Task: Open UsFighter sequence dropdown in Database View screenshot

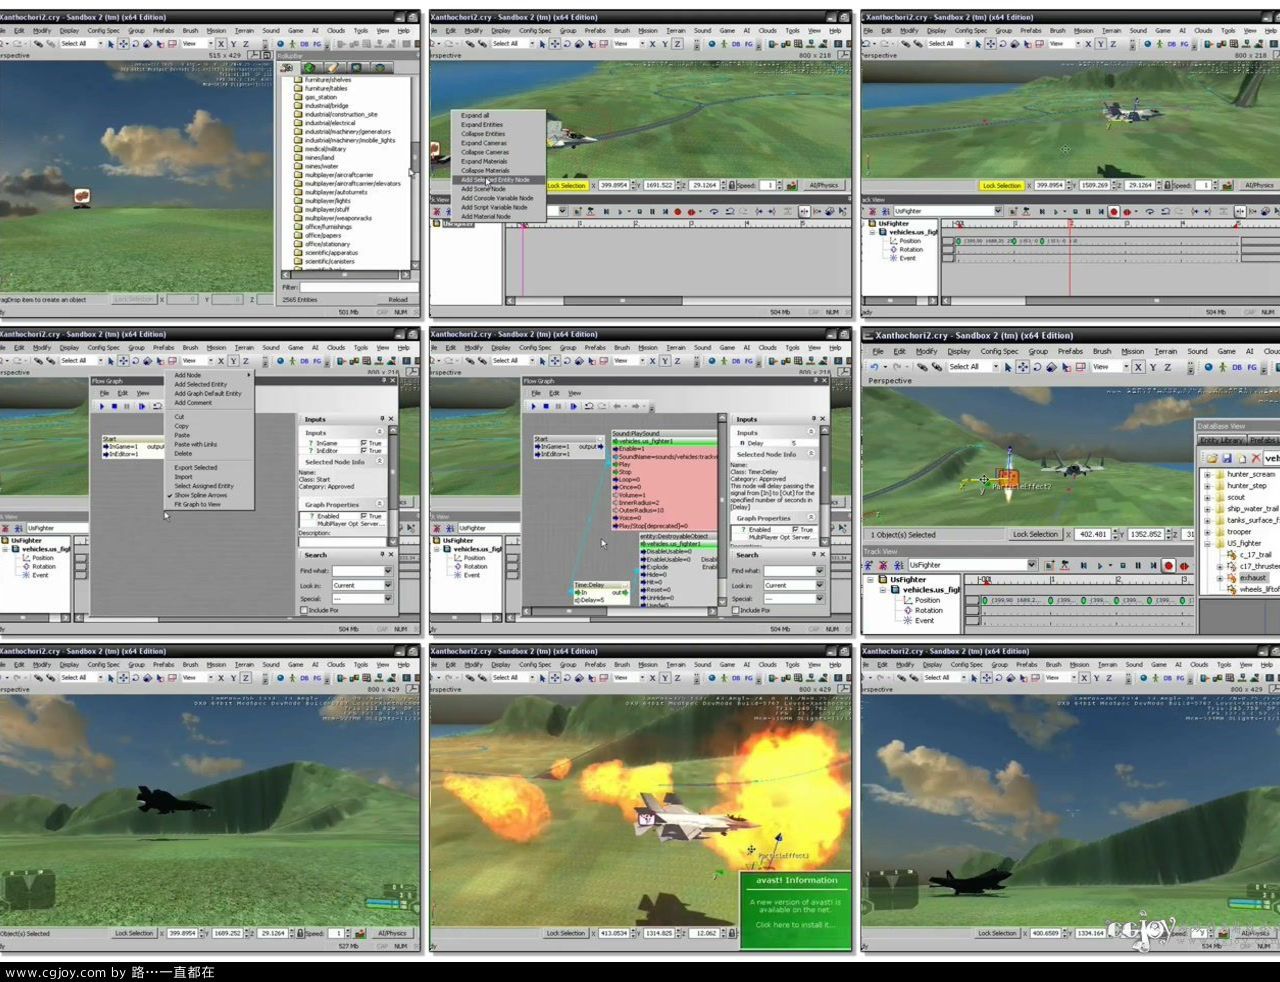Action: pyautogui.click(x=1030, y=565)
